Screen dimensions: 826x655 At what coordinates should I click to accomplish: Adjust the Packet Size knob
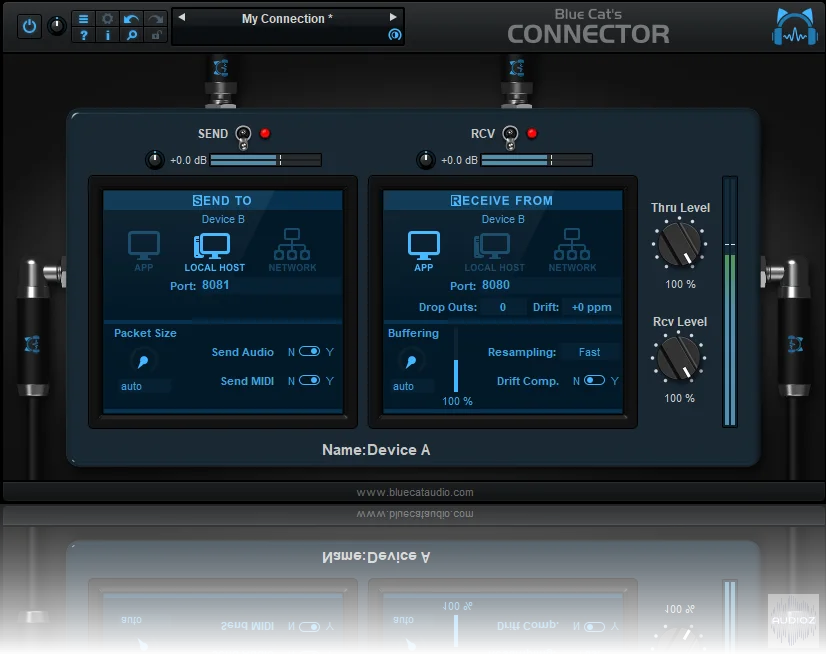143,361
